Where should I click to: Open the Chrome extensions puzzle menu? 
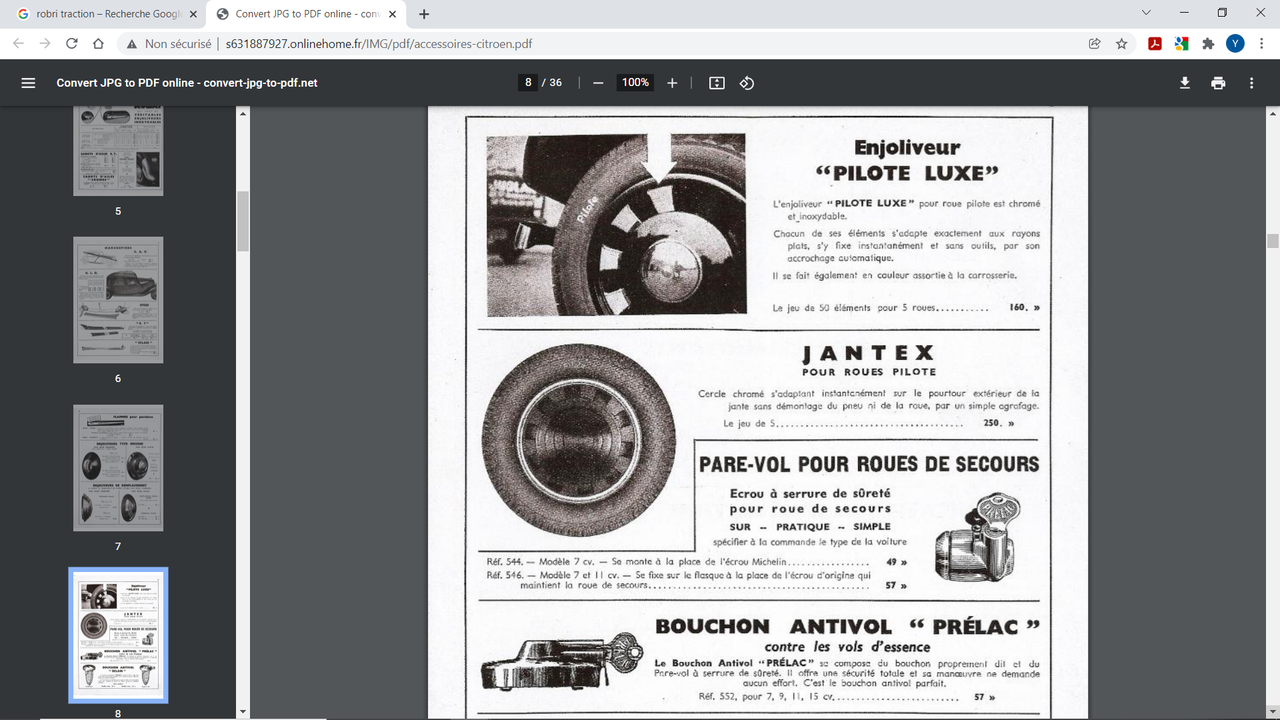(1208, 44)
